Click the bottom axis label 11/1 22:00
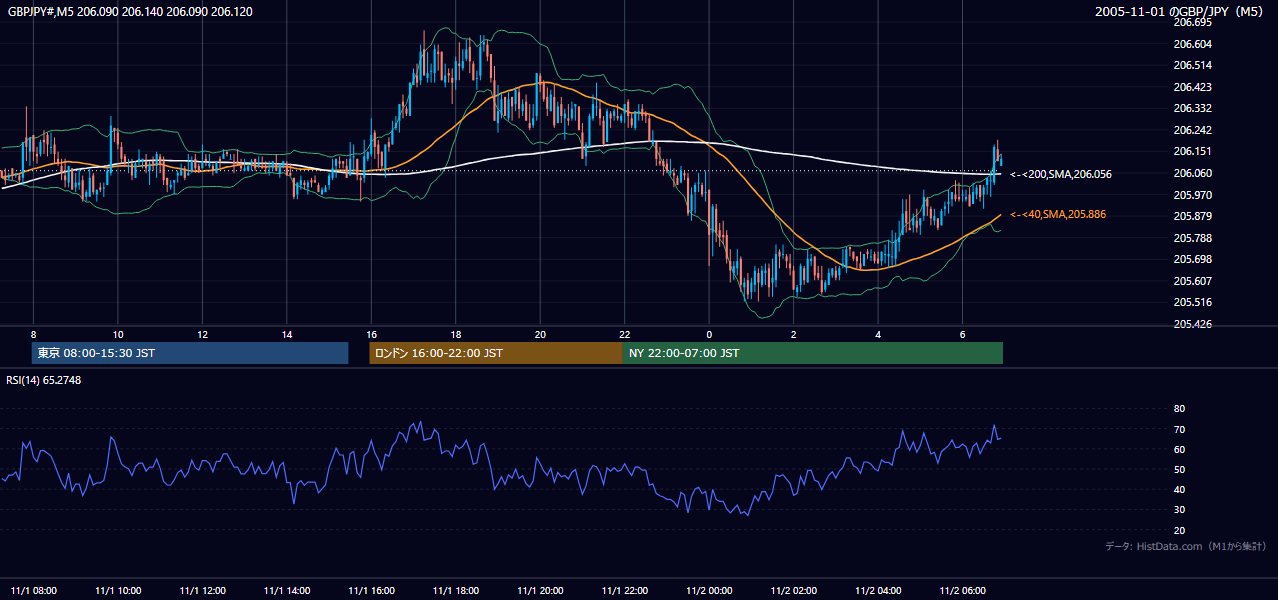Screen dimensions: 1278x600 (624, 590)
